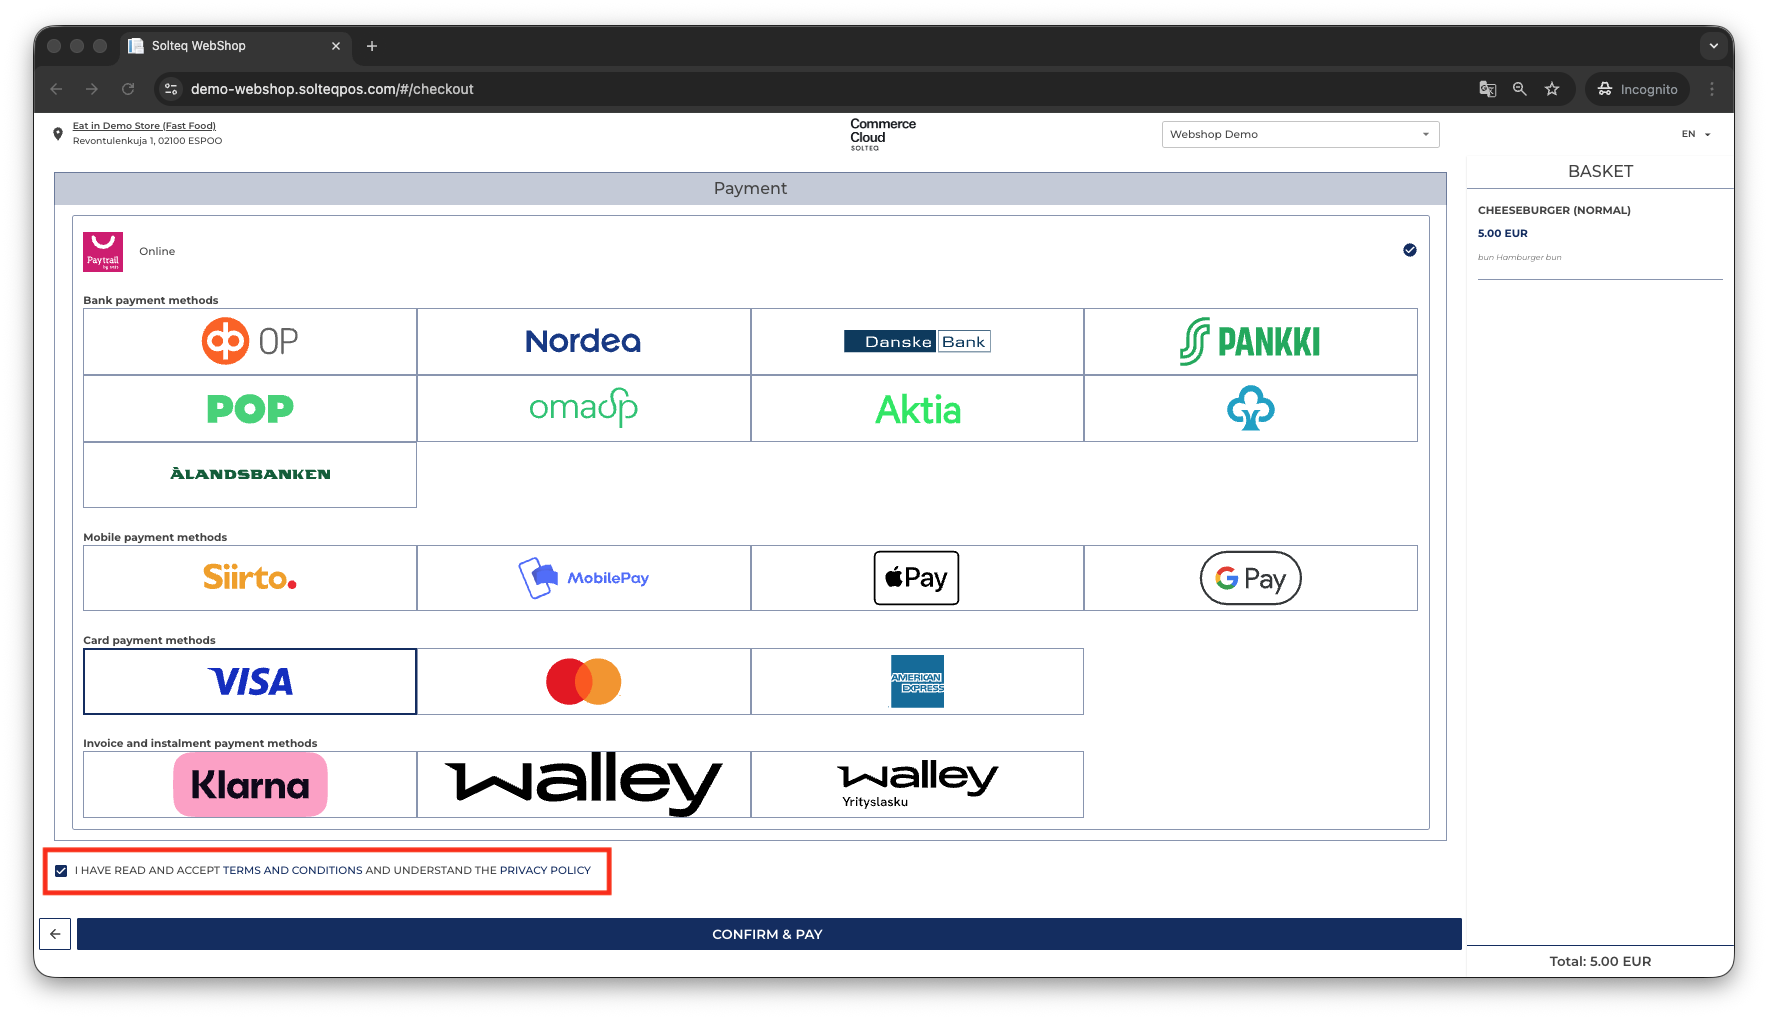The width and height of the screenshot is (1768, 1019).
Task: Open a new browser tab
Action: [x=372, y=46]
